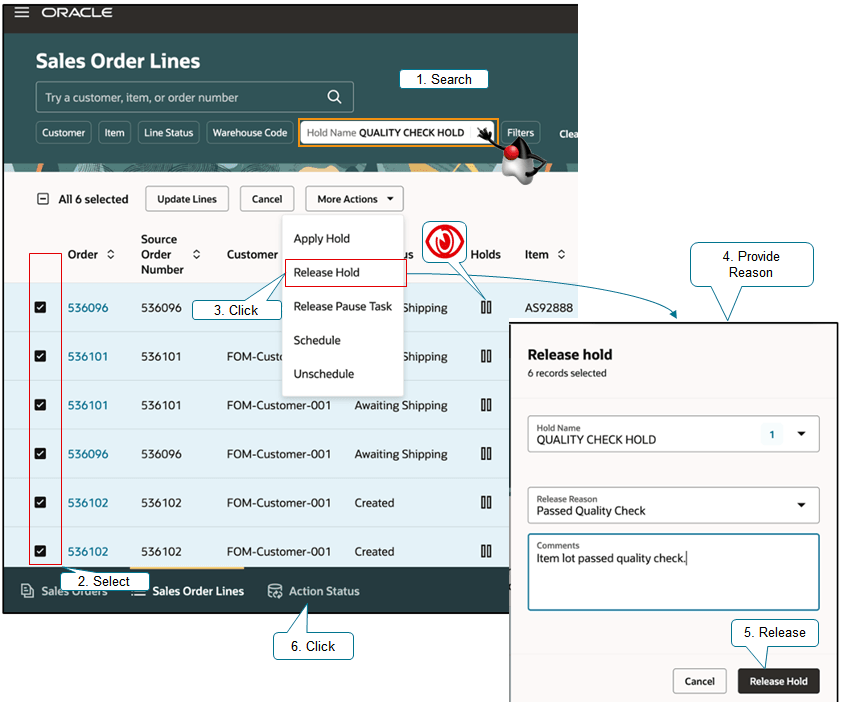Image resolution: width=844 pixels, height=702 pixels.
Task: Click the Oracle logo
Action: [77, 12]
